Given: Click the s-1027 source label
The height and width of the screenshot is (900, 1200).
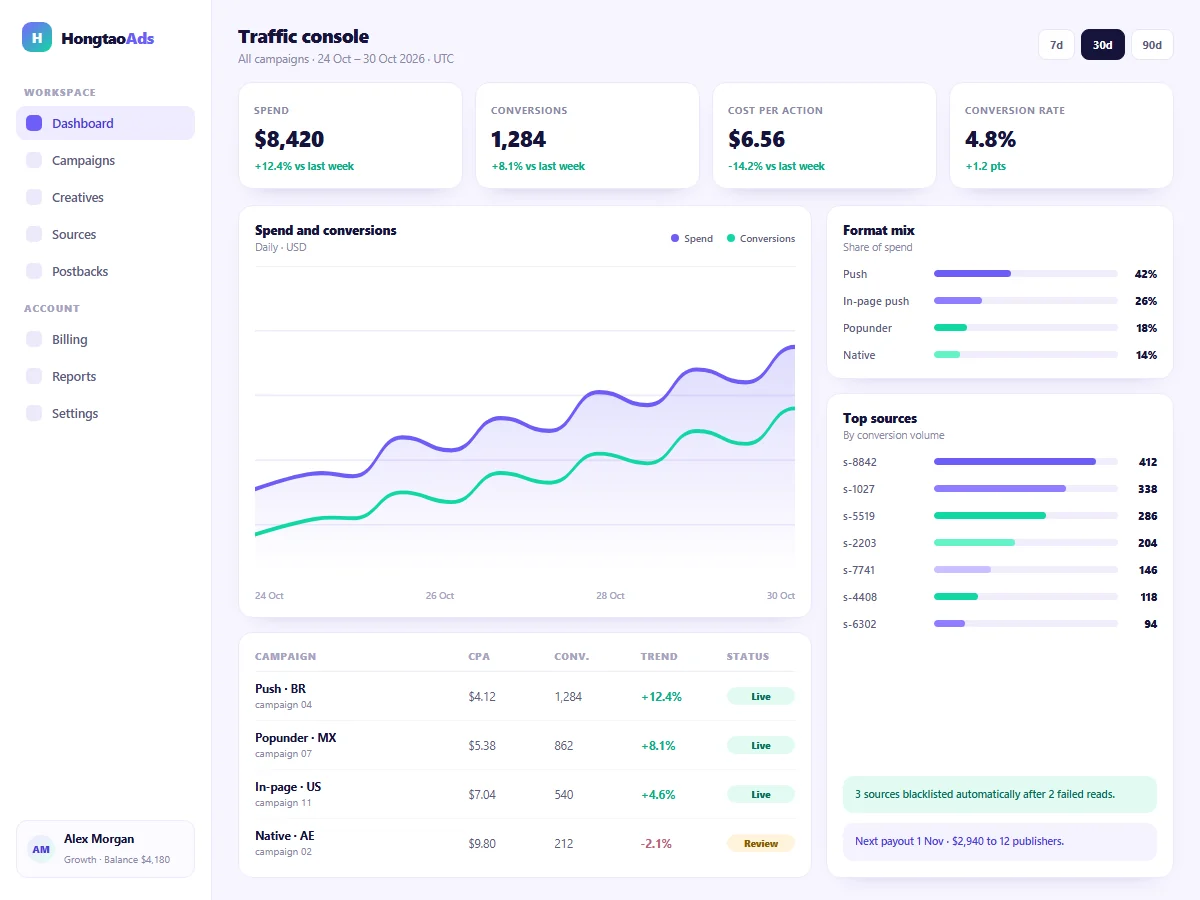Looking at the screenshot, I should 860,489.
